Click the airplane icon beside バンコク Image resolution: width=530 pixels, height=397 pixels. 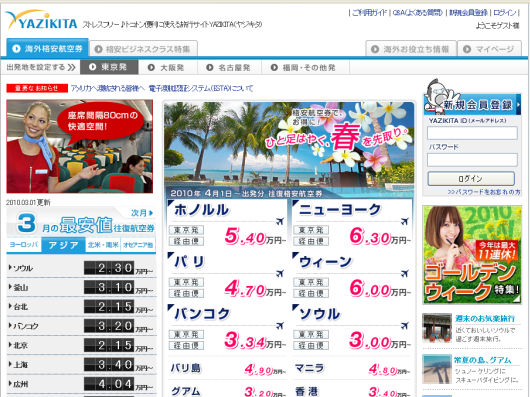point(280,325)
